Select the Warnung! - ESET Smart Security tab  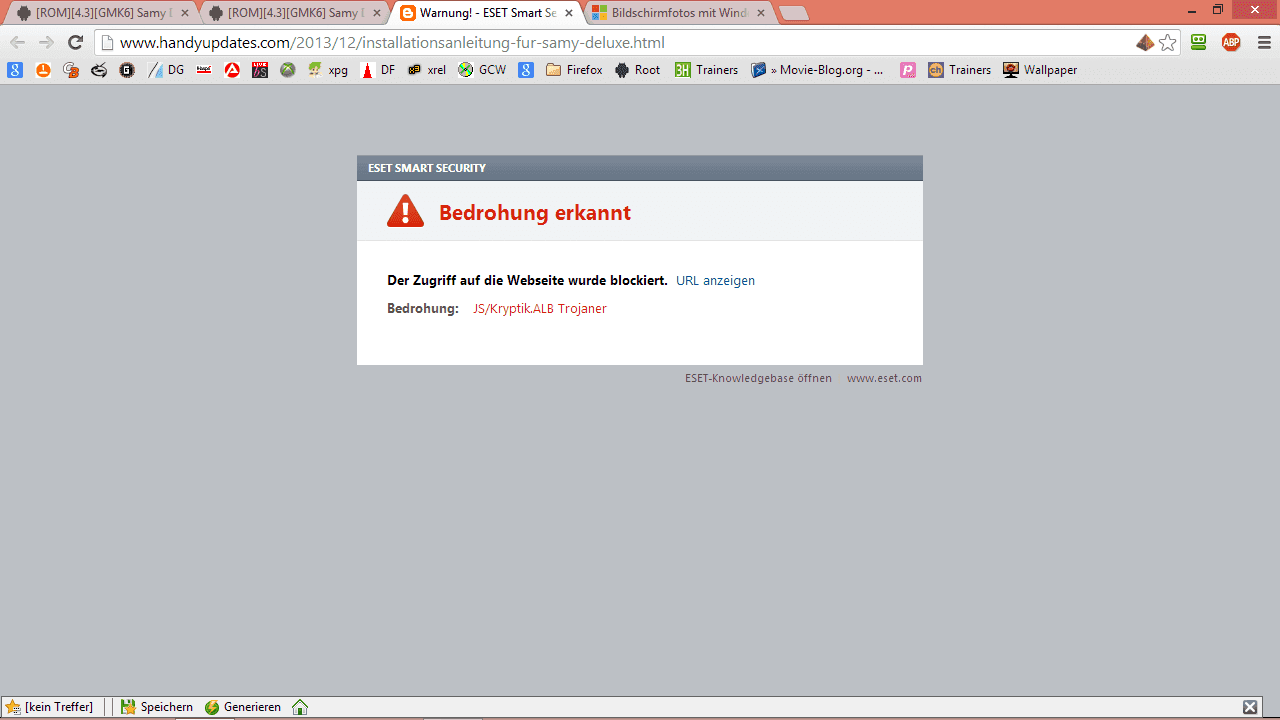[485, 13]
